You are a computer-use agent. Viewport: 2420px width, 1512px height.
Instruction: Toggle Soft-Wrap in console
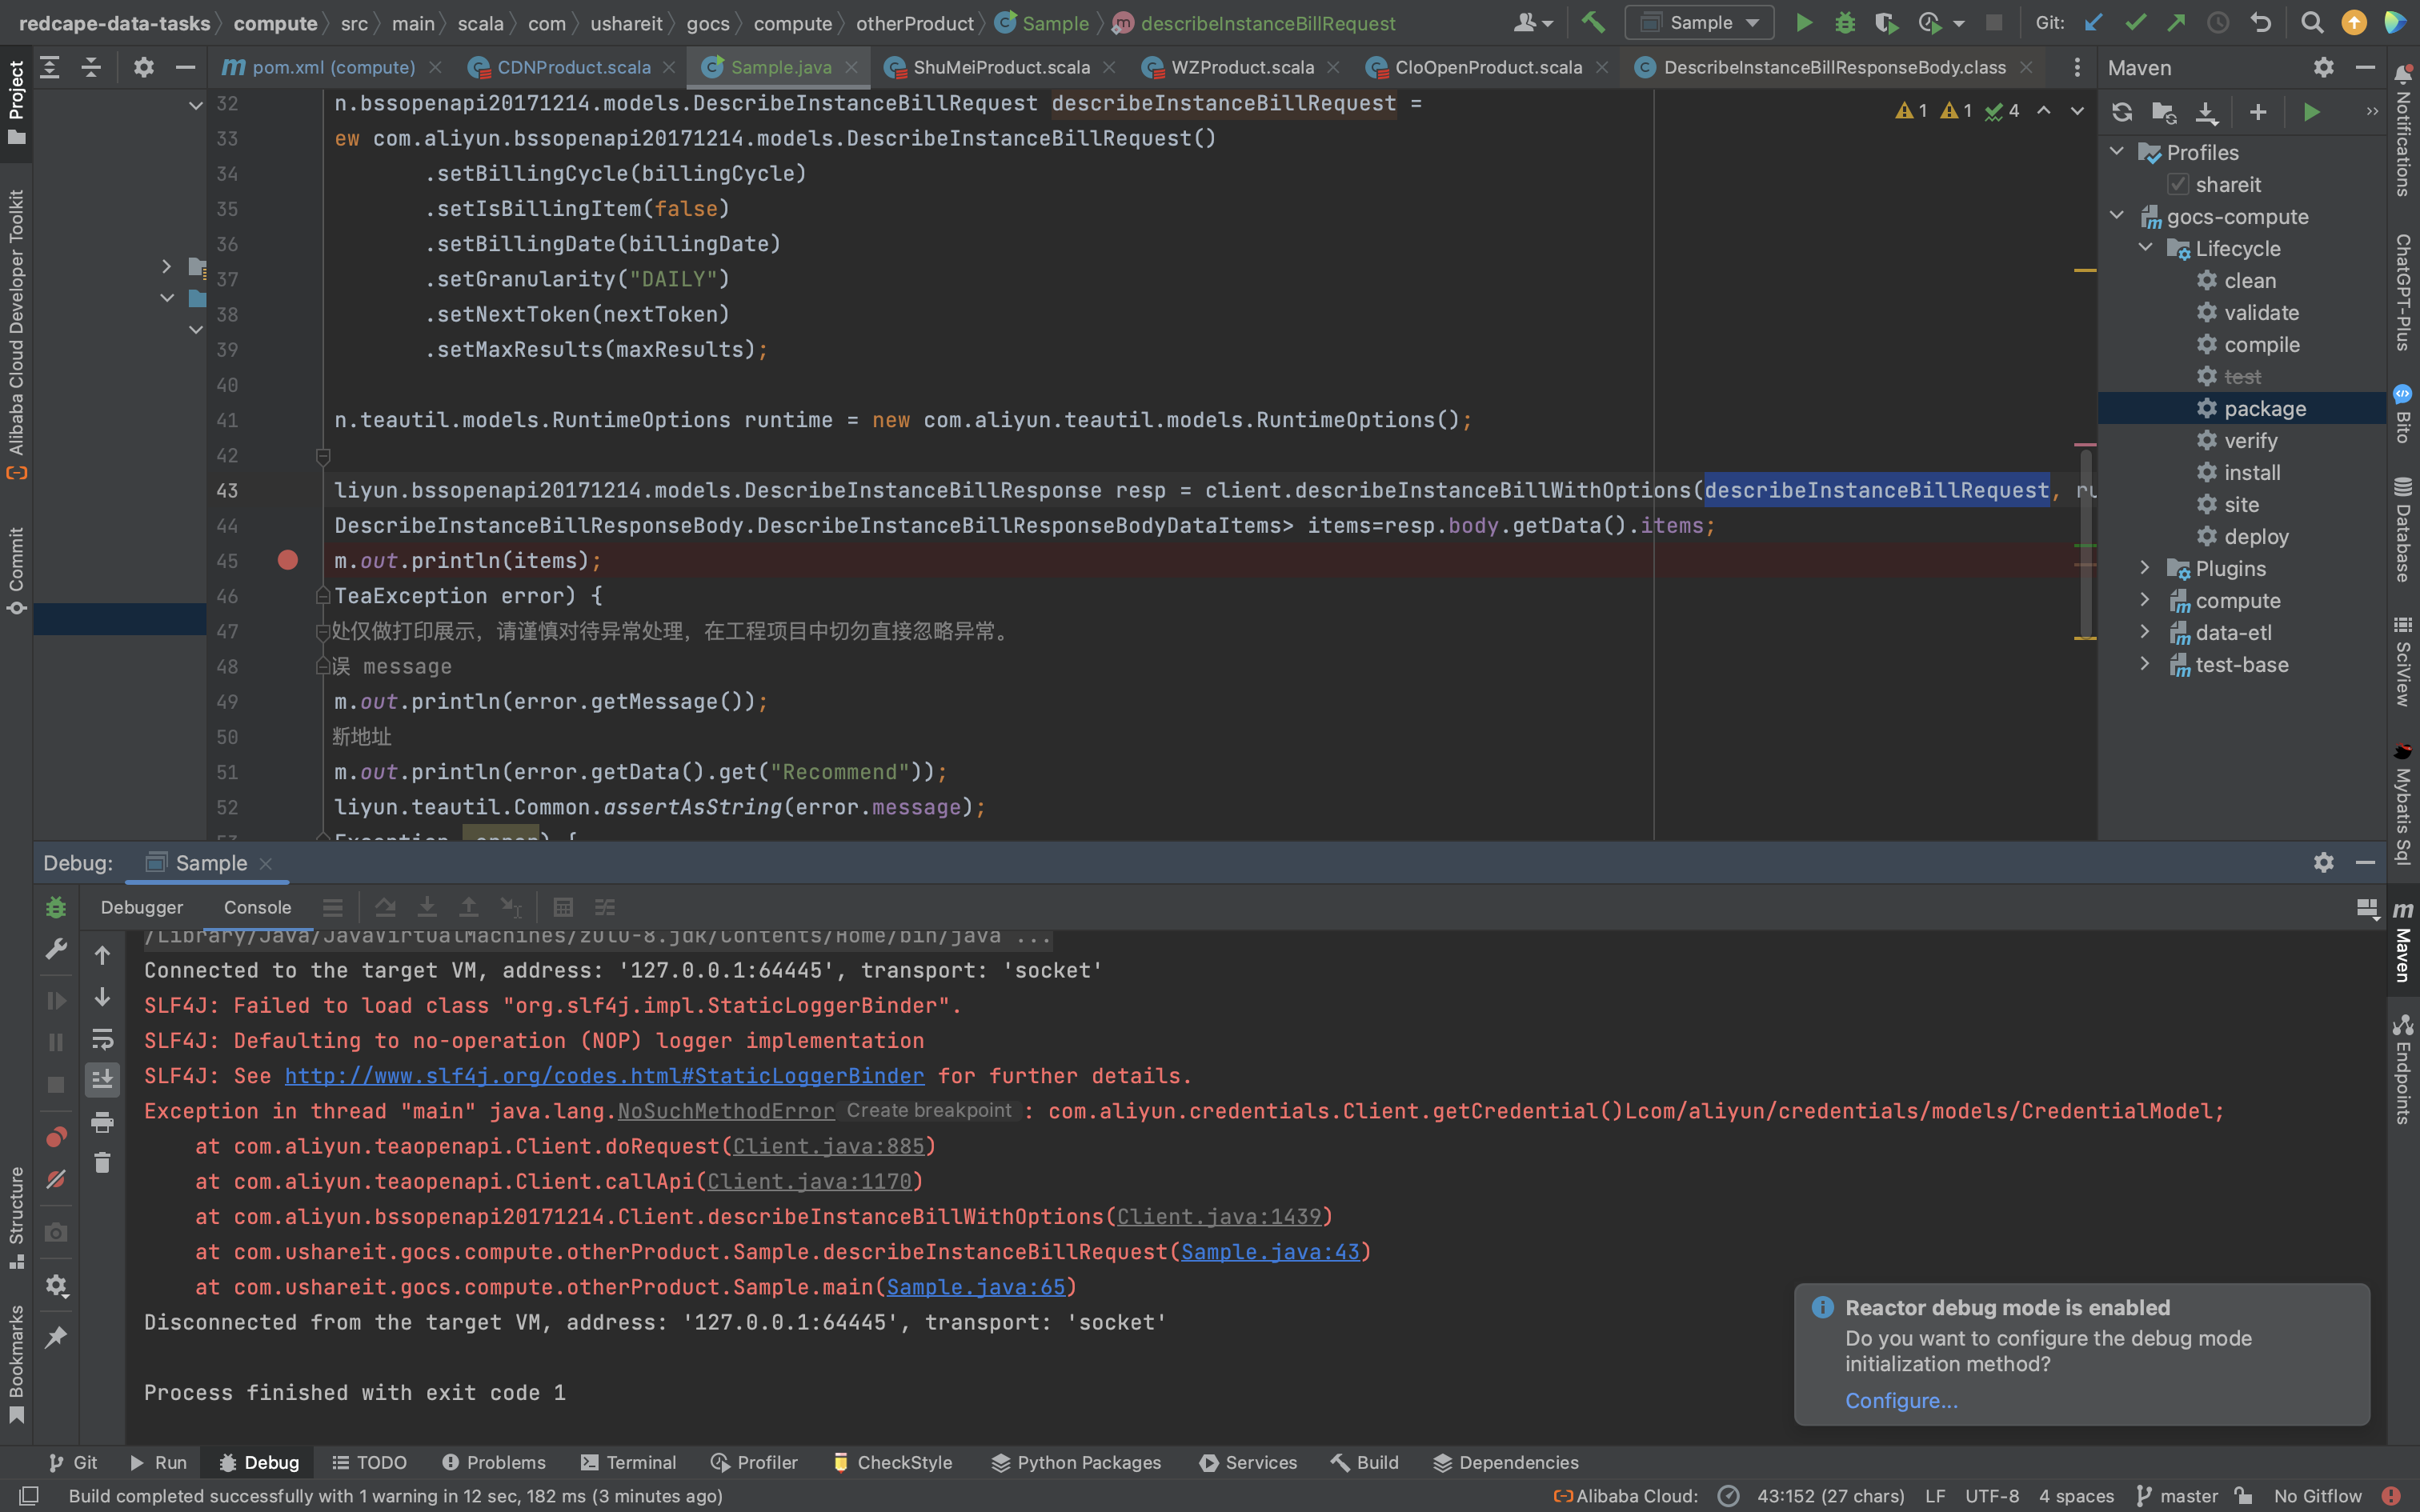pos(102,1039)
